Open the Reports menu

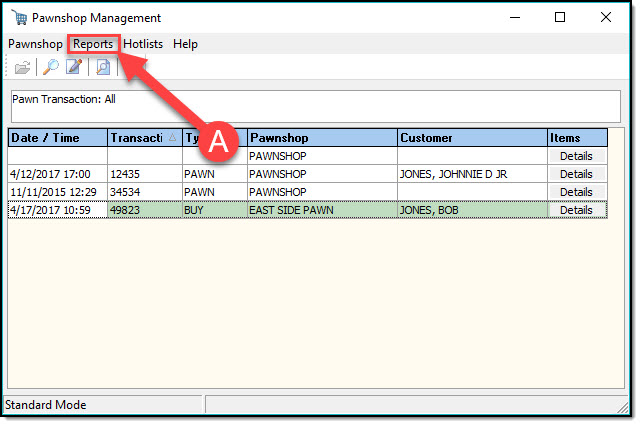(93, 44)
